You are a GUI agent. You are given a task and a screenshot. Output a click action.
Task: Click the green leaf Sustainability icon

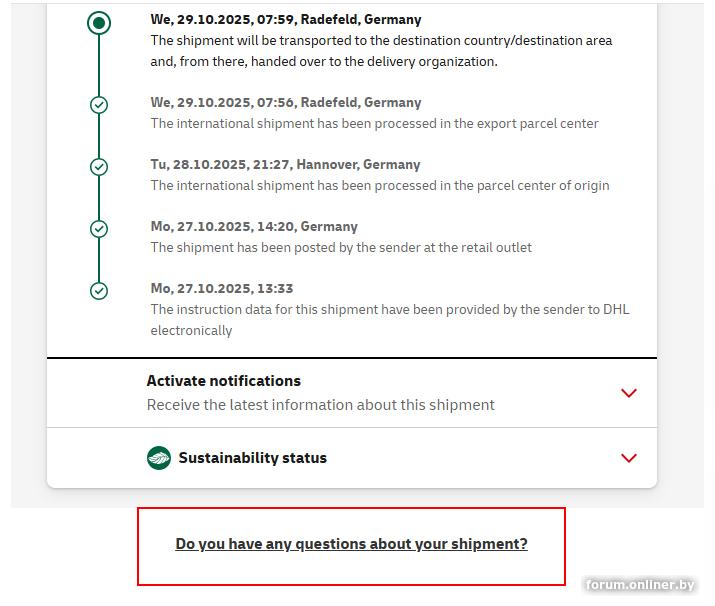159,458
